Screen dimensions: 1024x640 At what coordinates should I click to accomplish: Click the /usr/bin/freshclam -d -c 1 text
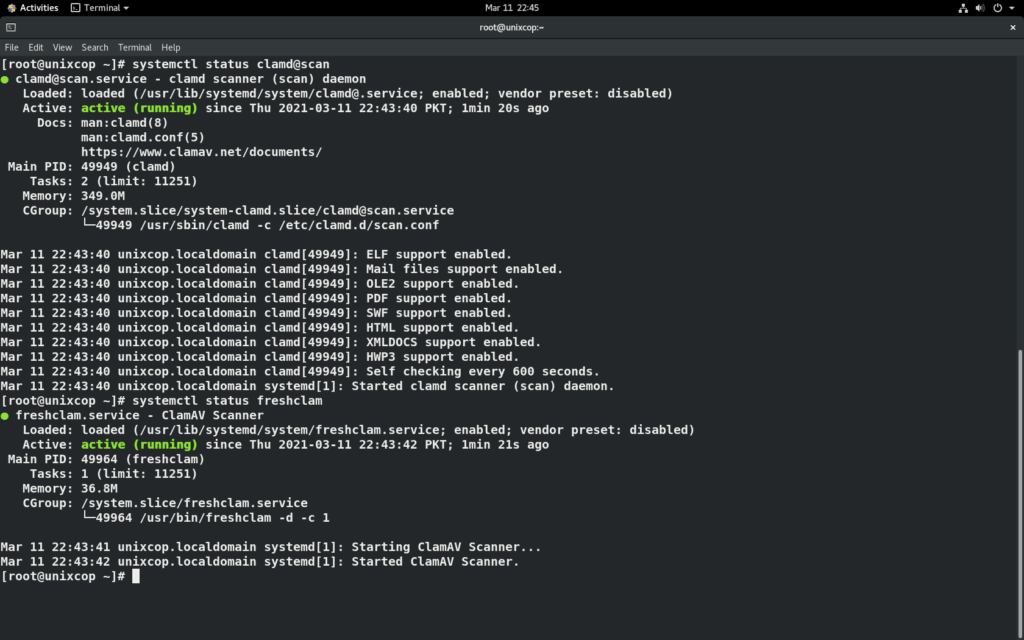pos(234,518)
